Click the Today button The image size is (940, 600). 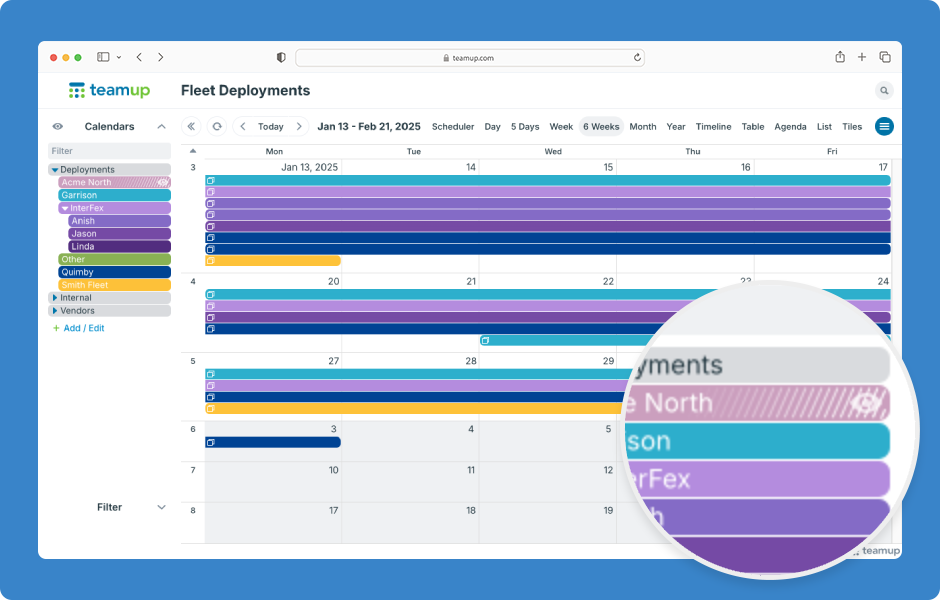[270, 127]
